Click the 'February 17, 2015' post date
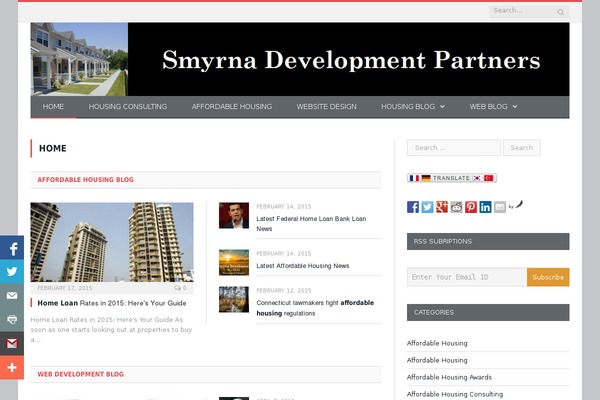The height and width of the screenshot is (400, 600). pos(65,288)
